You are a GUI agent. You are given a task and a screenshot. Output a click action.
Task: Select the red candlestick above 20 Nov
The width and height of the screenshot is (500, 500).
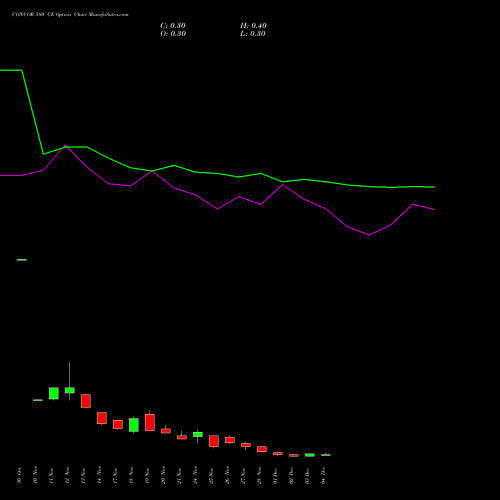pyautogui.click(x=166, y=431)
